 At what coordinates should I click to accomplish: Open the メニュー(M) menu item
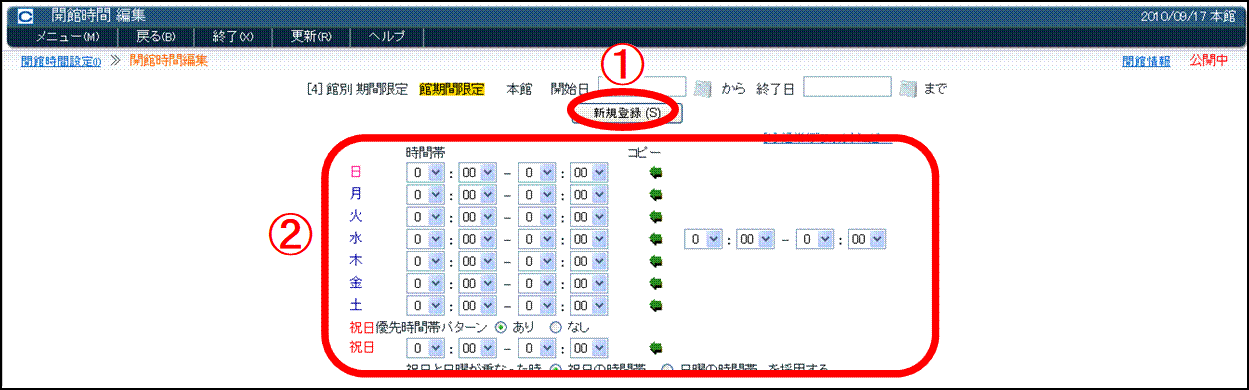click(68, 37)
